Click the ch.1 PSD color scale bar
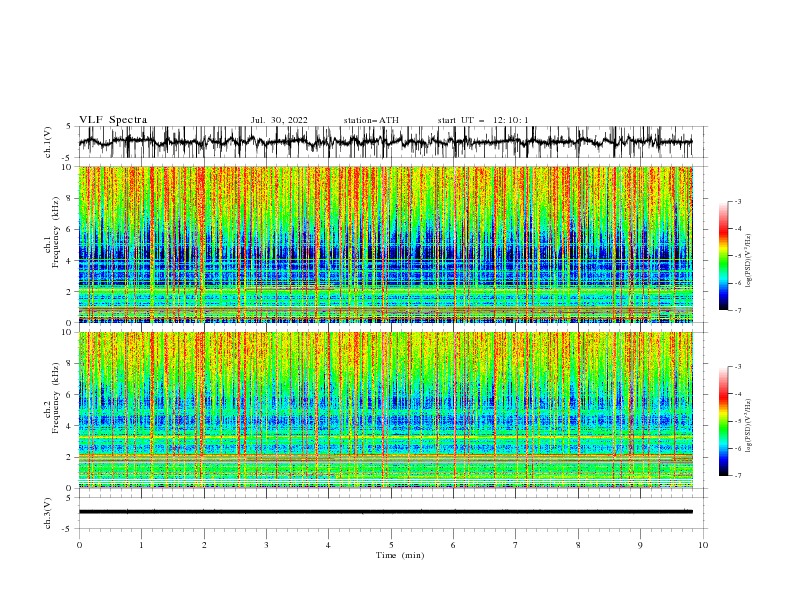This screenshot has width=792, height=612. tap(723, 256)
